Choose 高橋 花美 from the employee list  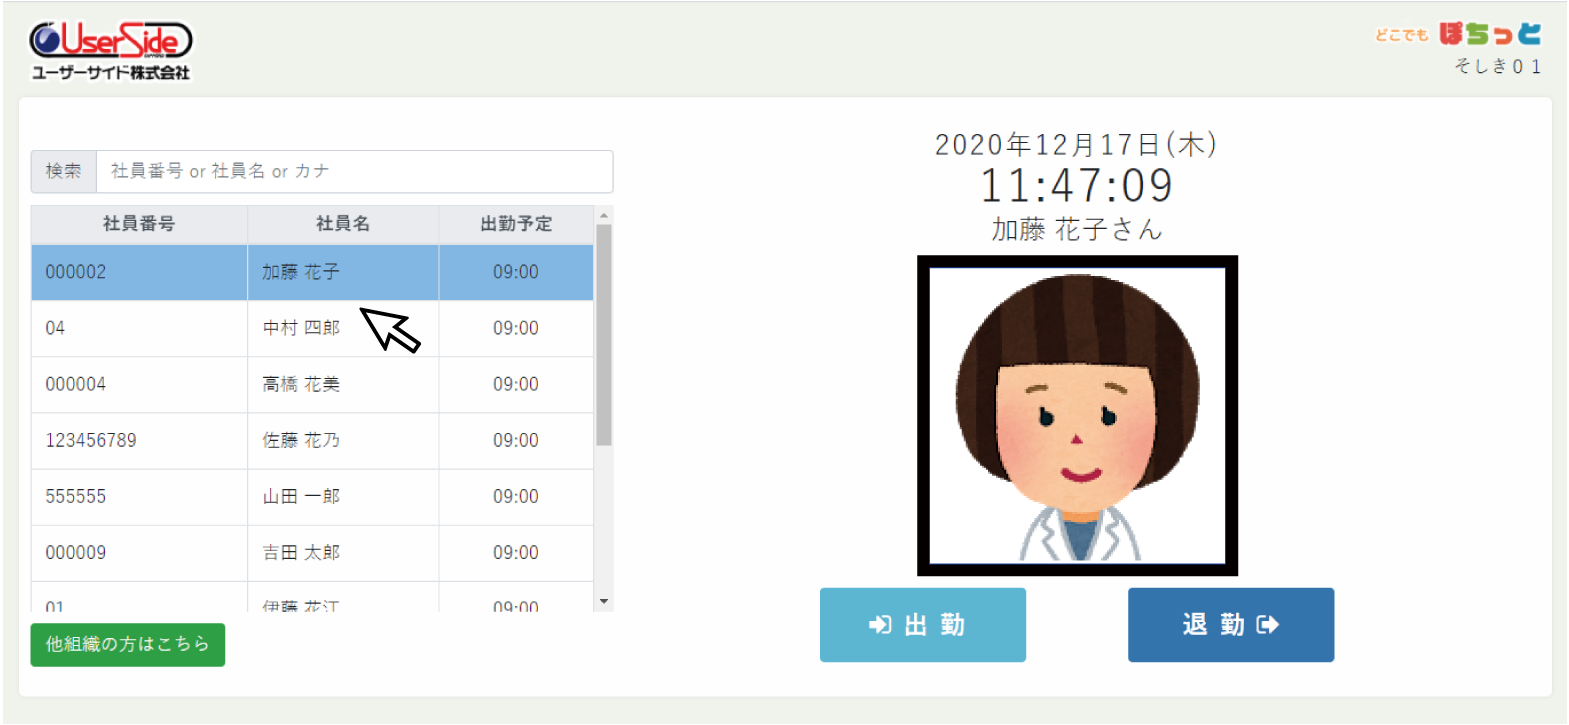click(x=301, y=384)
